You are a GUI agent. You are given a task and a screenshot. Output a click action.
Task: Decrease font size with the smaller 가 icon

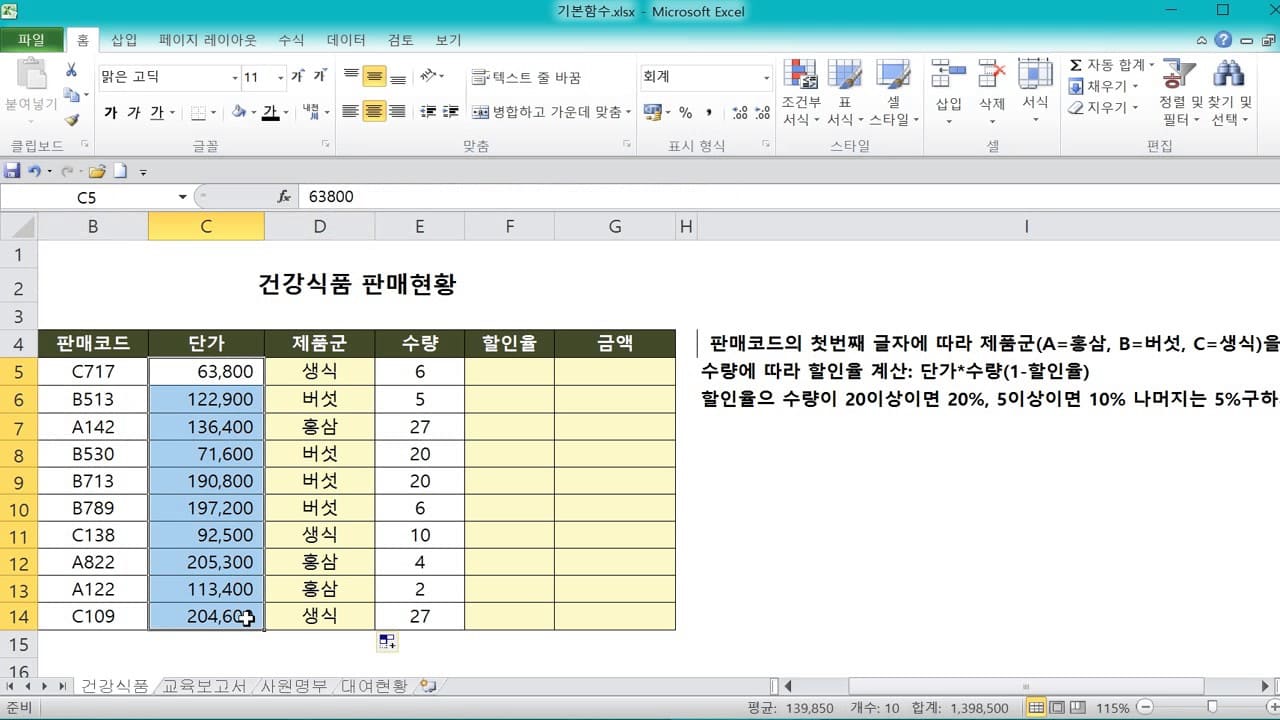[x=320, y=77]
